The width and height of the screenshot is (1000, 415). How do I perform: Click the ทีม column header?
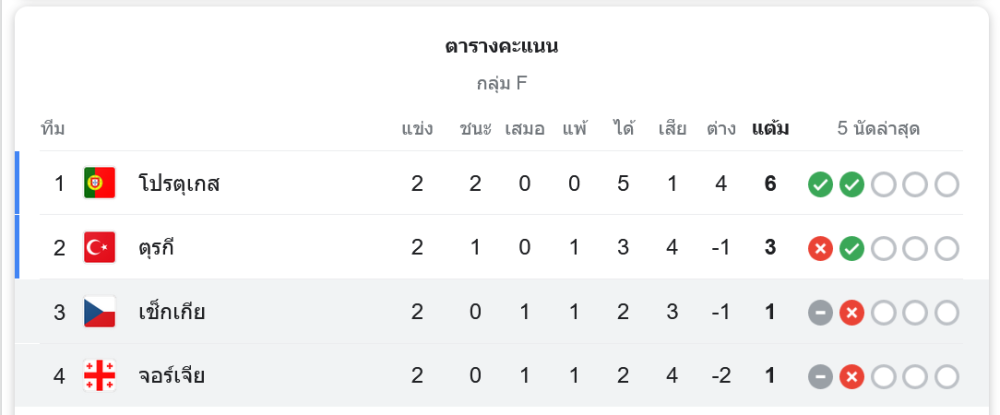(x=53, y=129)
